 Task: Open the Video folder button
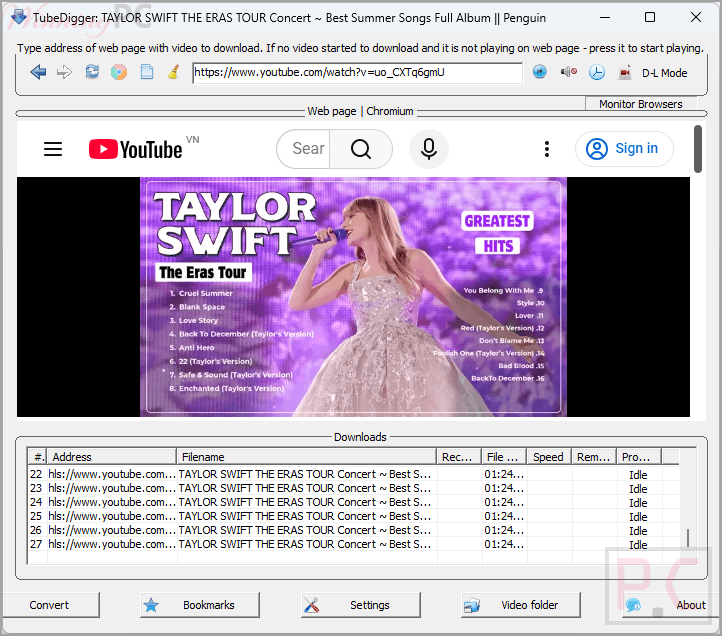tap(521, 605)
